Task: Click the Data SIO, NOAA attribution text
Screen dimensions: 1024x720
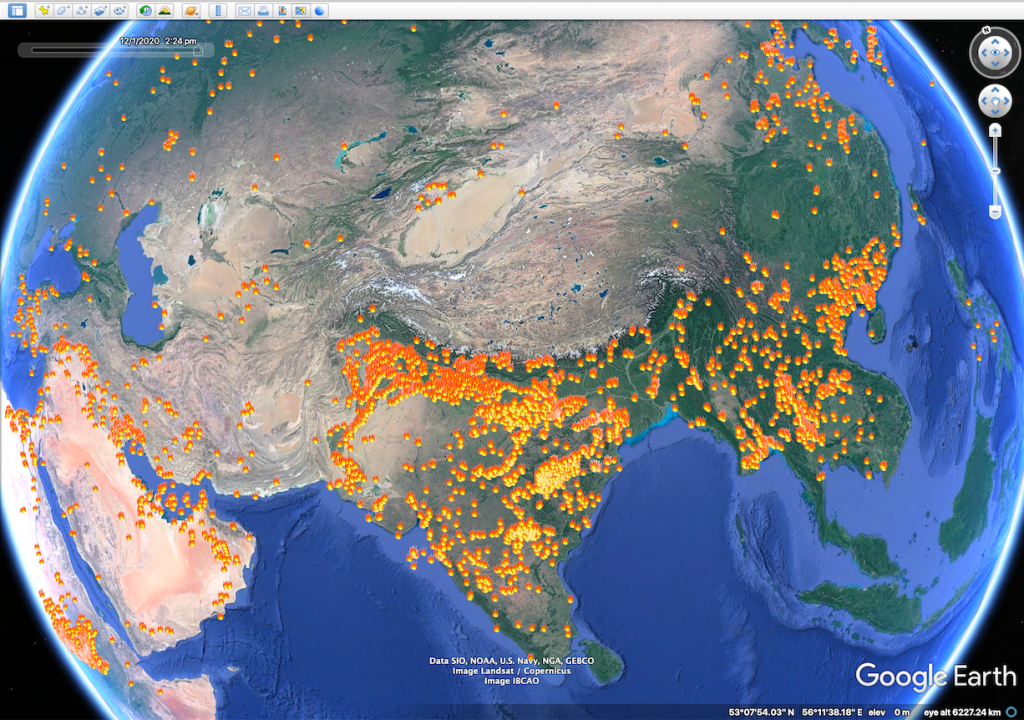Action: coord(511,661)
